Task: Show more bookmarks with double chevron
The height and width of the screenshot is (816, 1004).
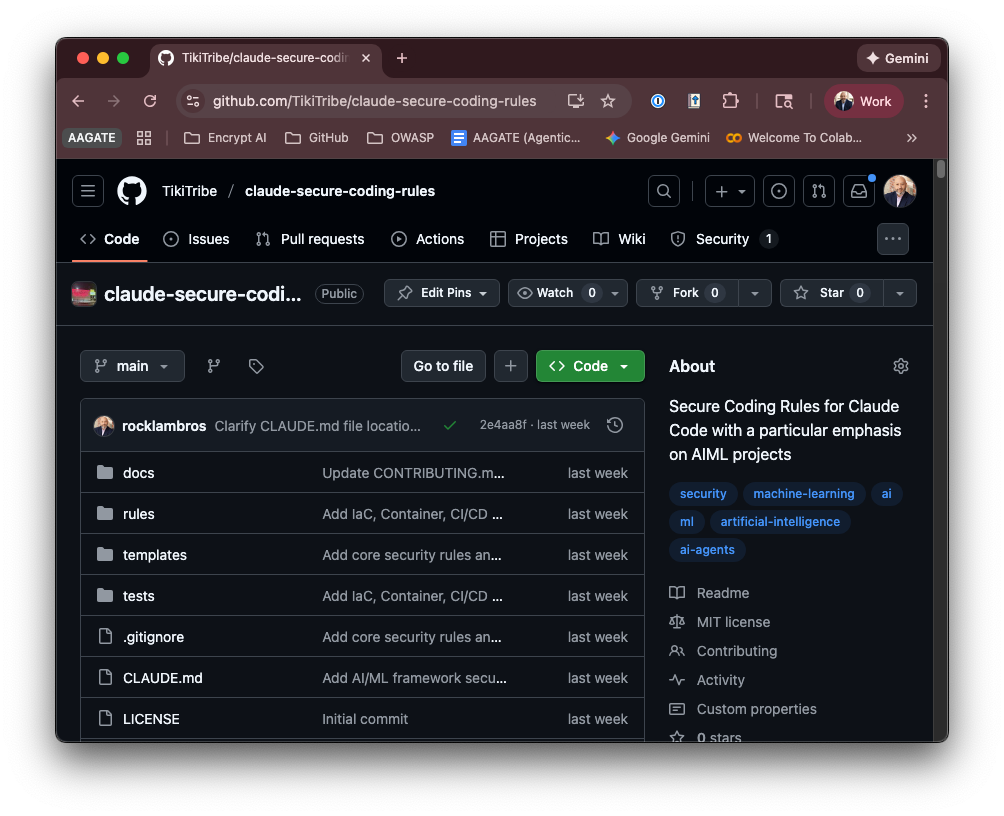Action: (911, 138)
